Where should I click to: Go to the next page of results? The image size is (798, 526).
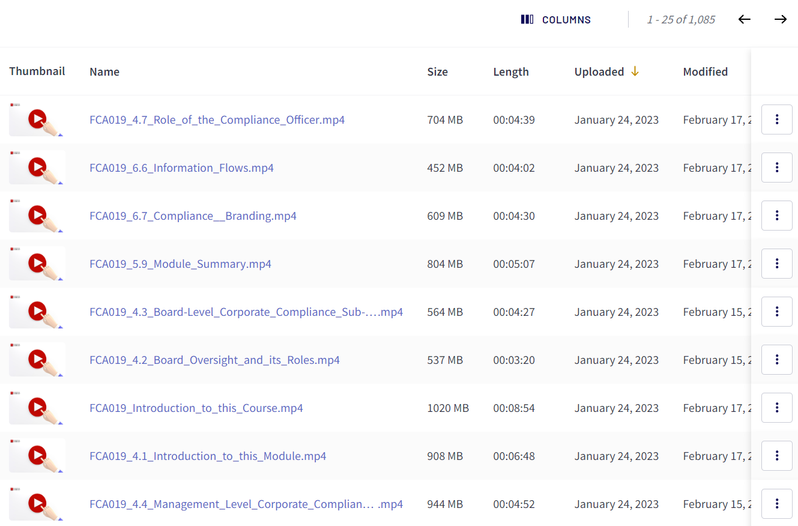[780, 20]
